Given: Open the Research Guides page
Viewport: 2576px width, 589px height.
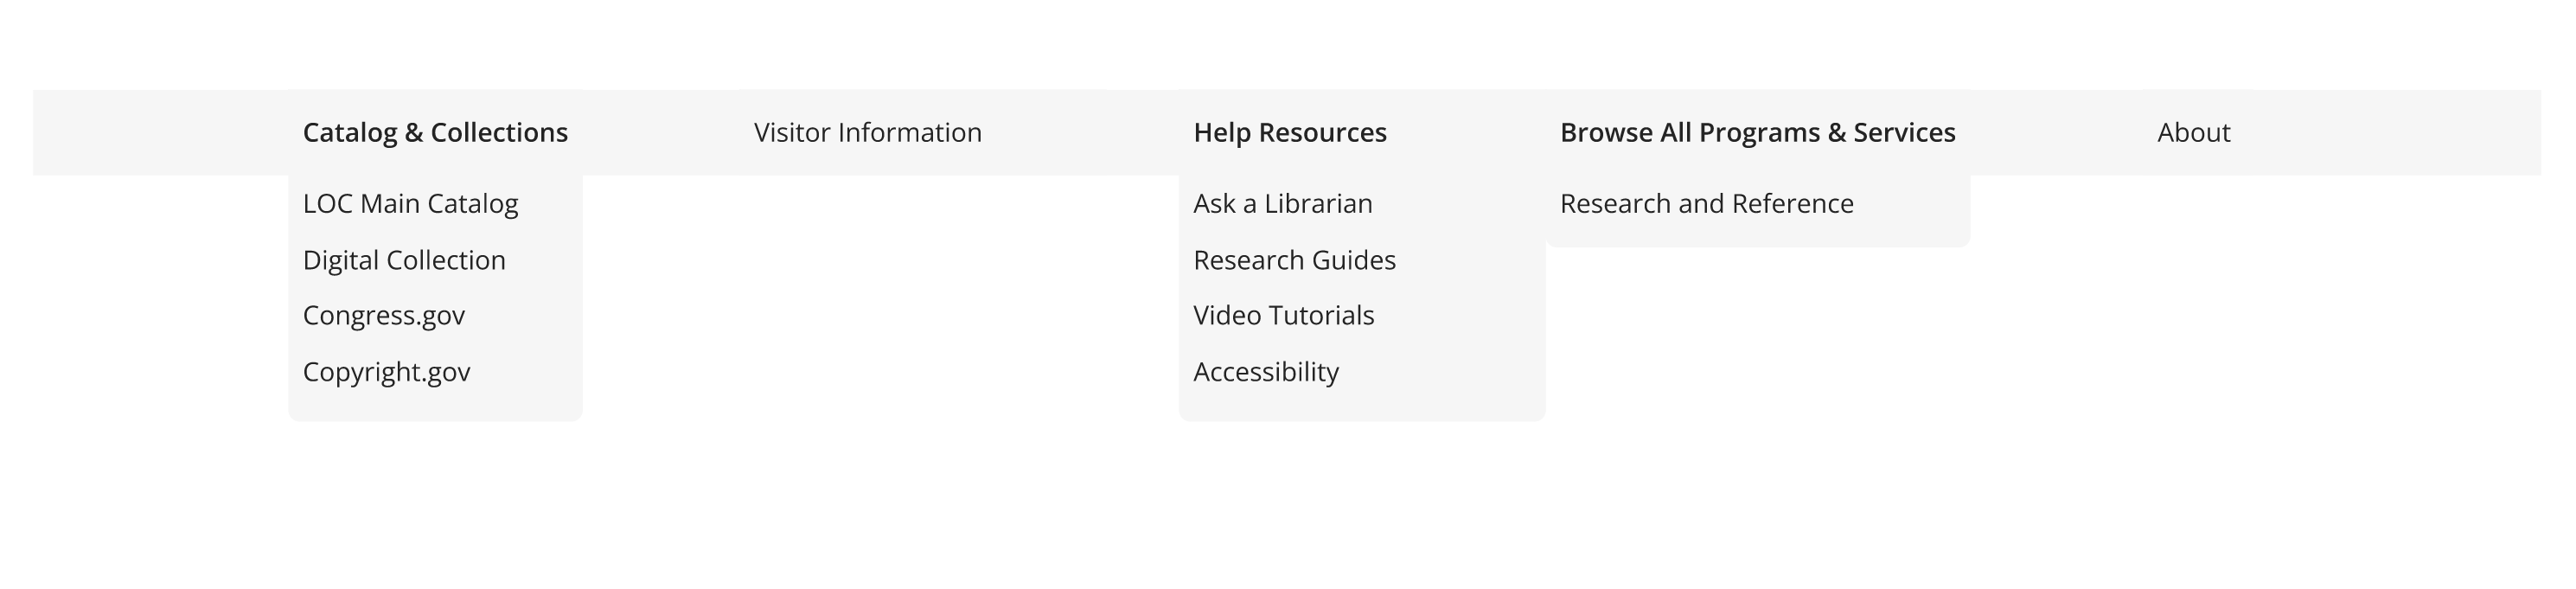Looking at the screenshot, I should click(1294, 260).
